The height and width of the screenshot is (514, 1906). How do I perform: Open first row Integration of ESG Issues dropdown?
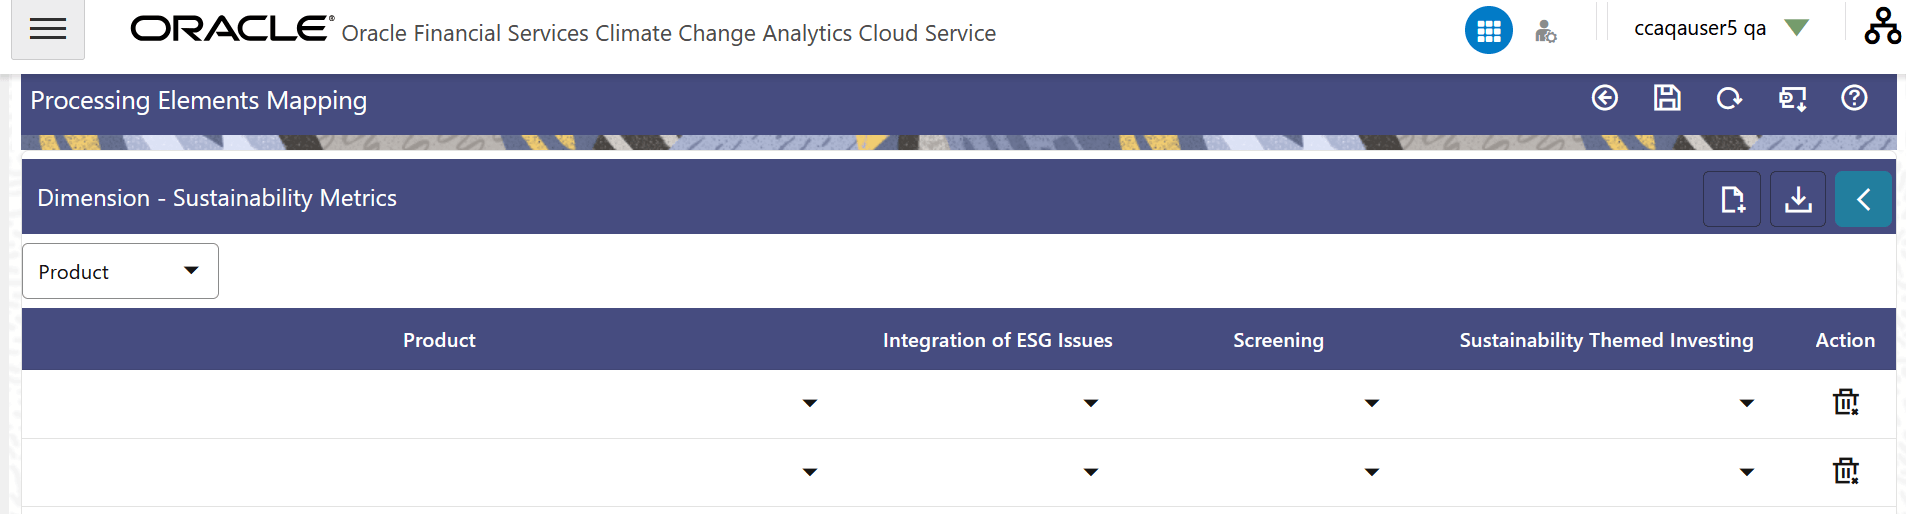point(1090,403)
